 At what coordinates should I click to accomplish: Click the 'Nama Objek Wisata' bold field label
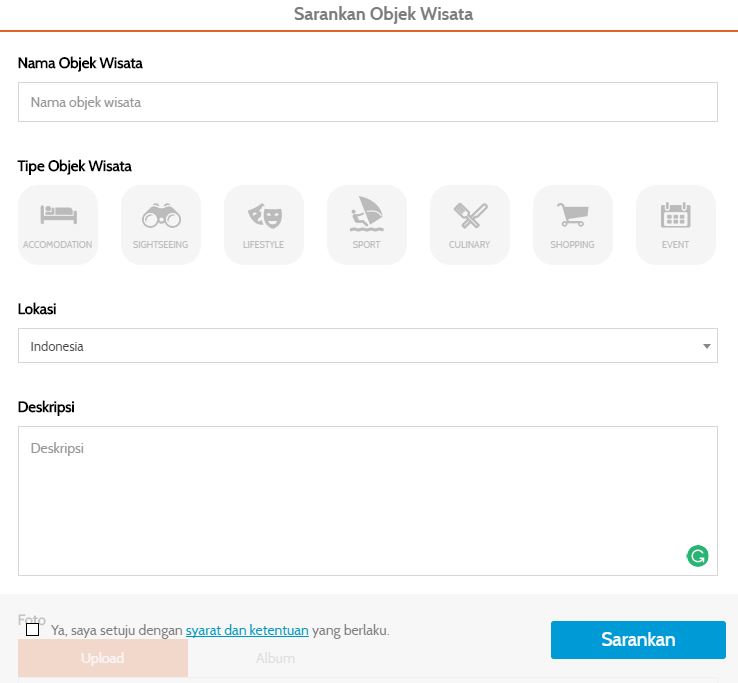pos(80,63)
